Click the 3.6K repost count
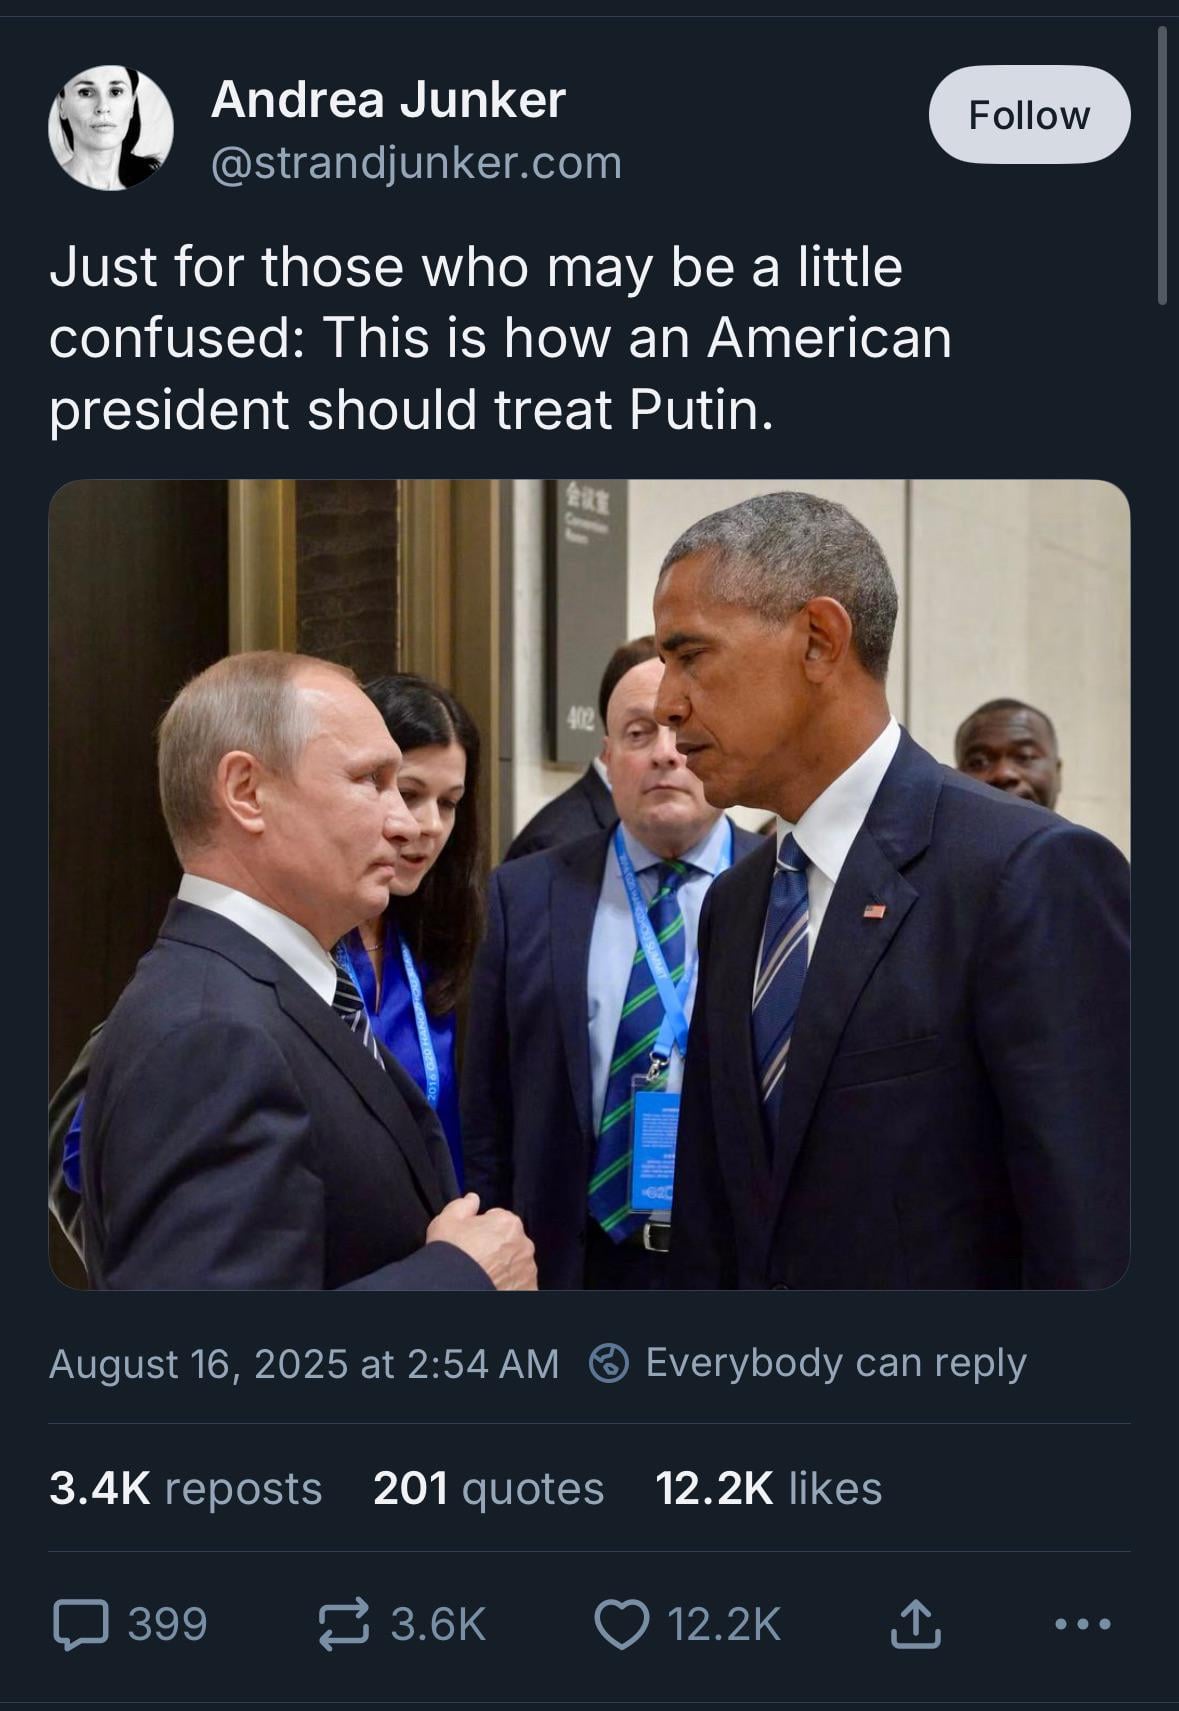1179x1711 pixels. coord(438,1624)
